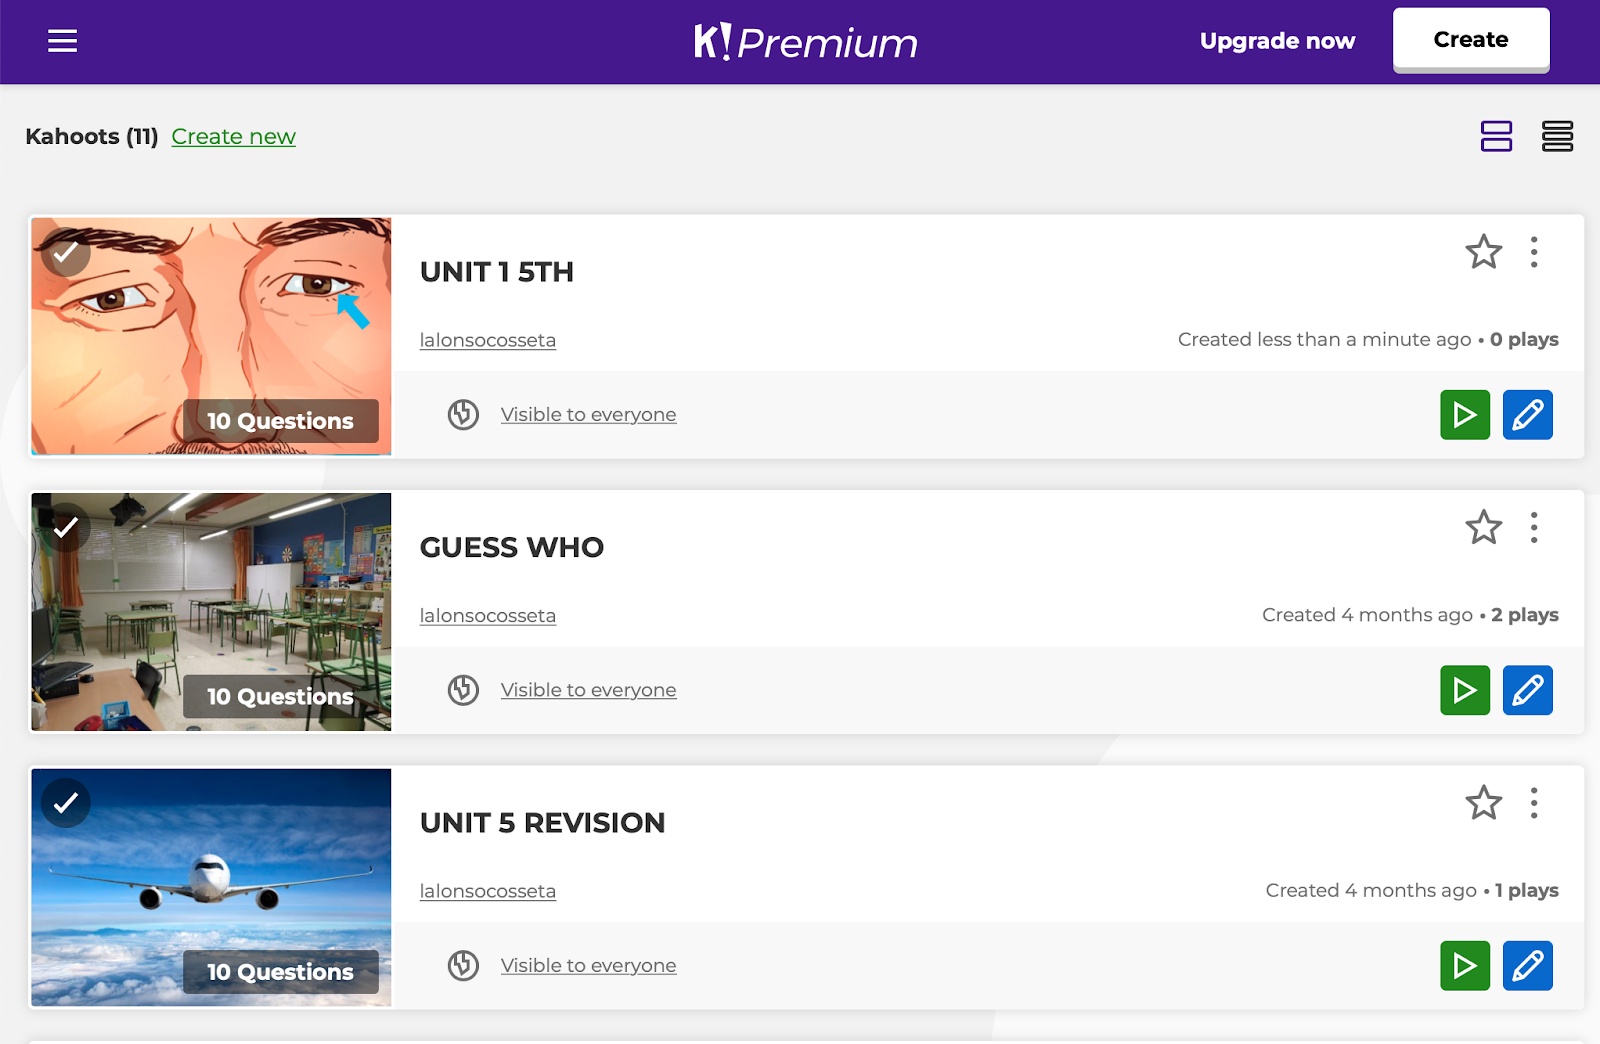This screenshot has height=1044, width=1600.
Task: Play the UNIT 5 REVISION kahoot
Action: coord(1465,966)
